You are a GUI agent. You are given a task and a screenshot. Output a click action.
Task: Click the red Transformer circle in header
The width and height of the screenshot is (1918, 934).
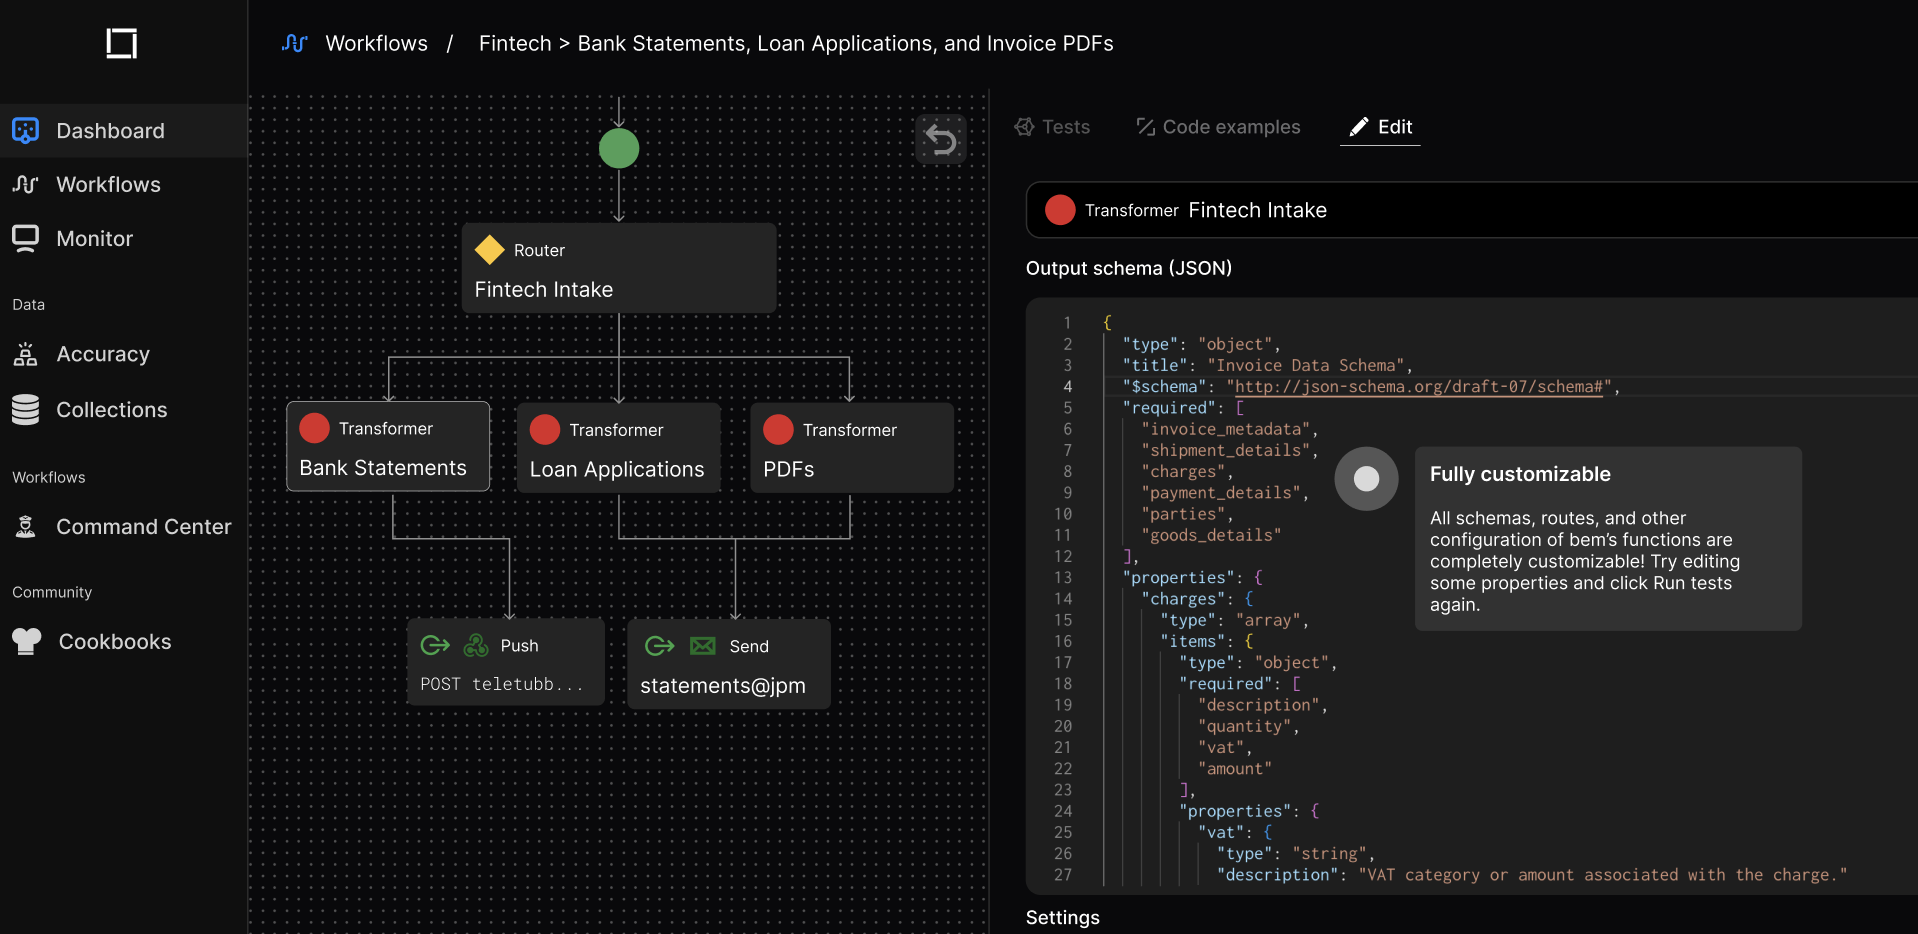pyautogui.click(x=1060, y=210)
